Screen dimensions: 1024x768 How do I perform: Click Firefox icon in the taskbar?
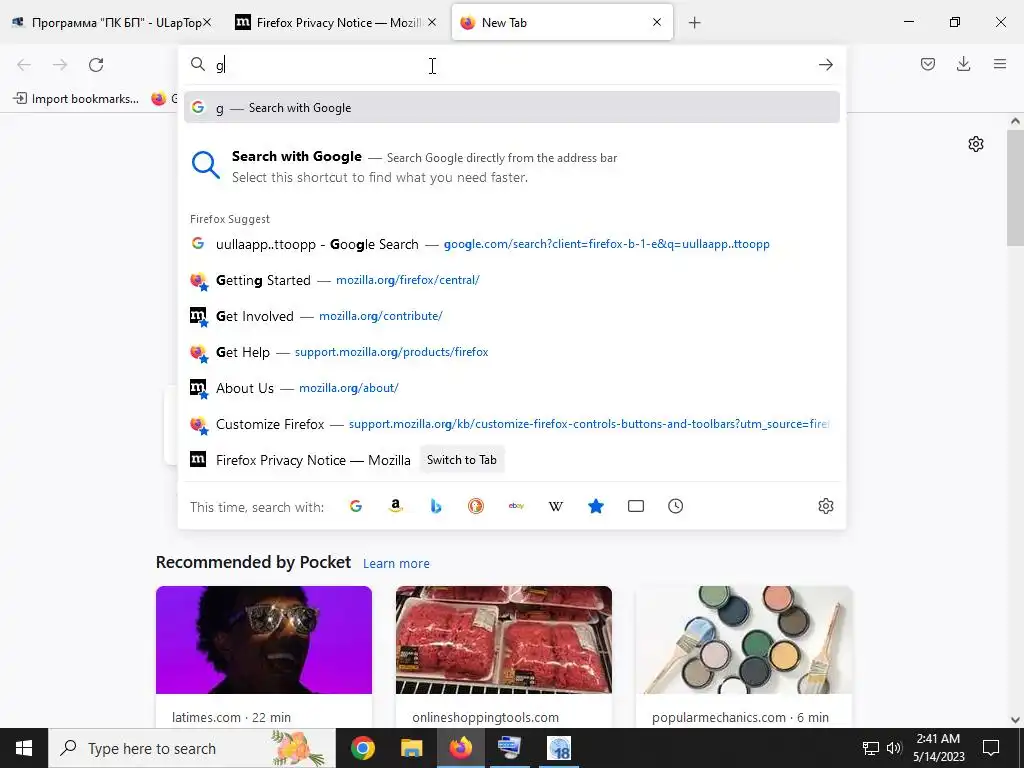460,748
